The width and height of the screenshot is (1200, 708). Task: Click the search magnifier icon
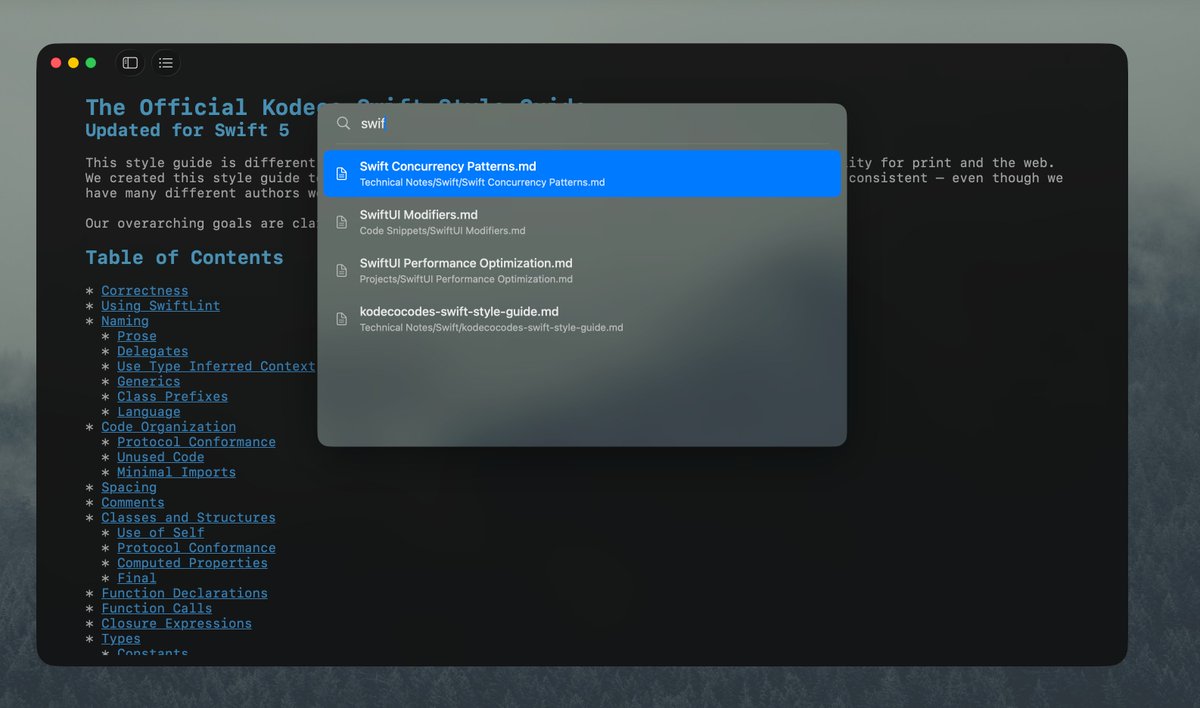tap(343, 123)
